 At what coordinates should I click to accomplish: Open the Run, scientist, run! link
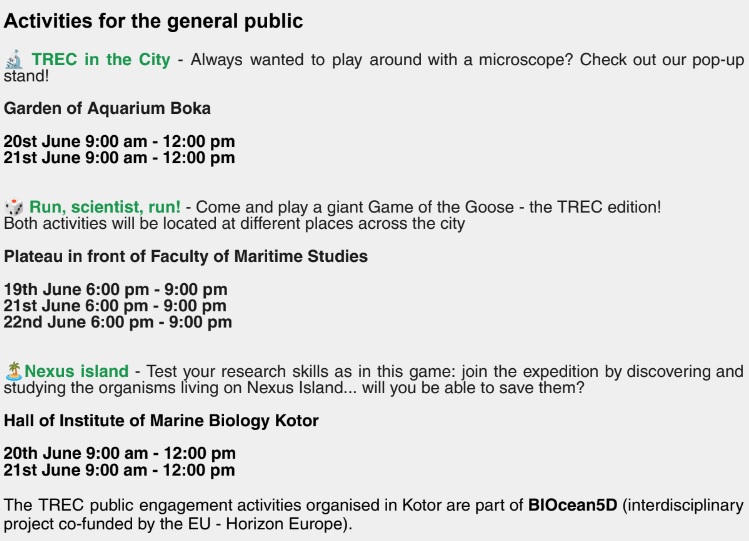click(x=105, y=207)
